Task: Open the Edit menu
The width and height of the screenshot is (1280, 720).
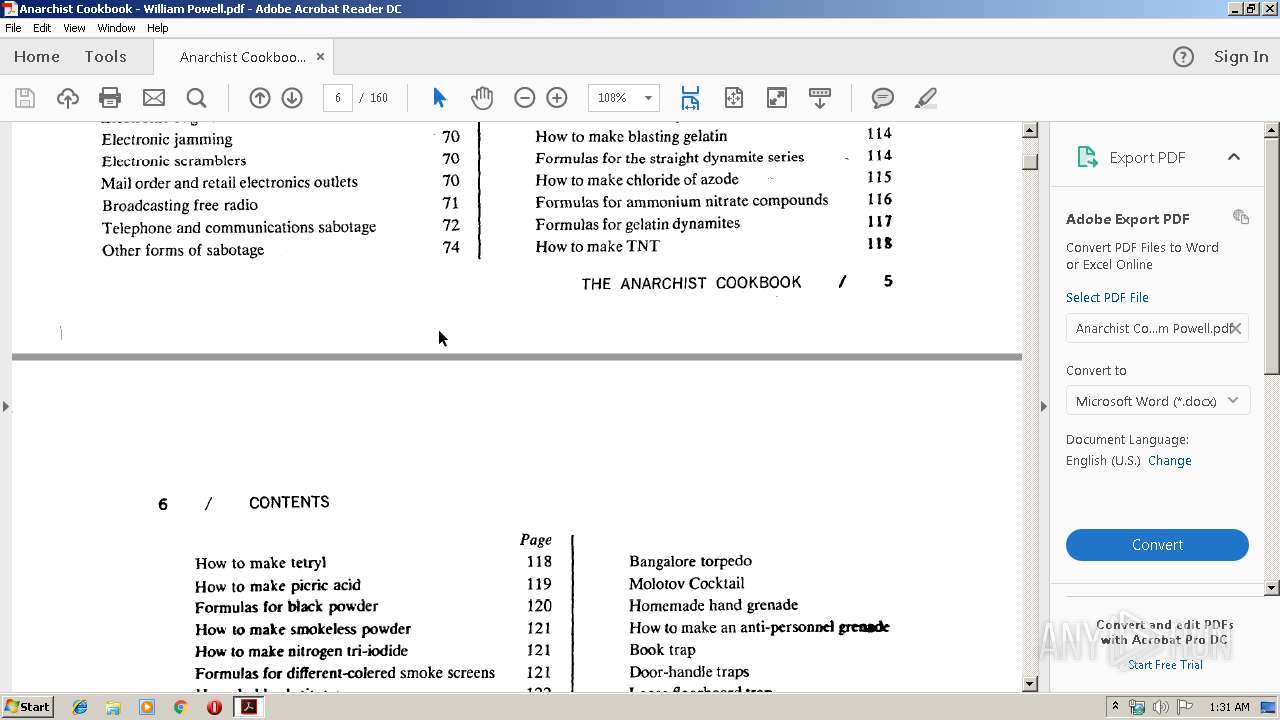Action: pyautogui.click(x=42, y=28)
